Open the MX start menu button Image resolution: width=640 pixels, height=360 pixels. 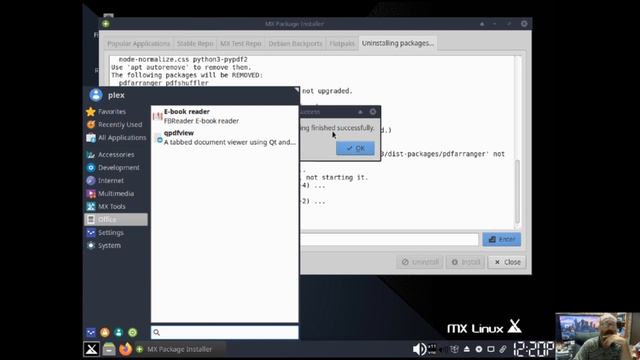pos(91,349)
